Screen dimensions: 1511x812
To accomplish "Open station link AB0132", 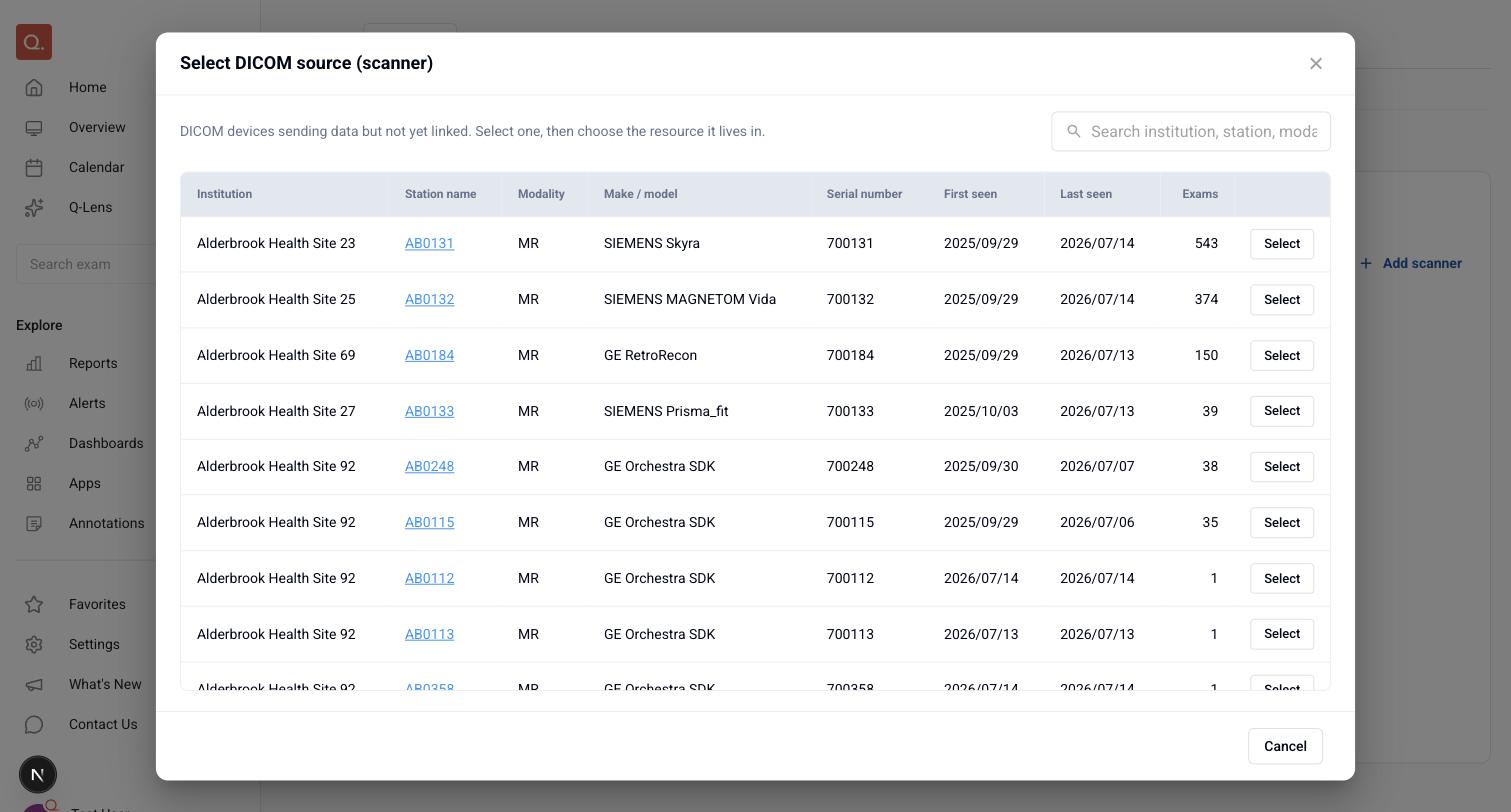I will click(429, 299).
